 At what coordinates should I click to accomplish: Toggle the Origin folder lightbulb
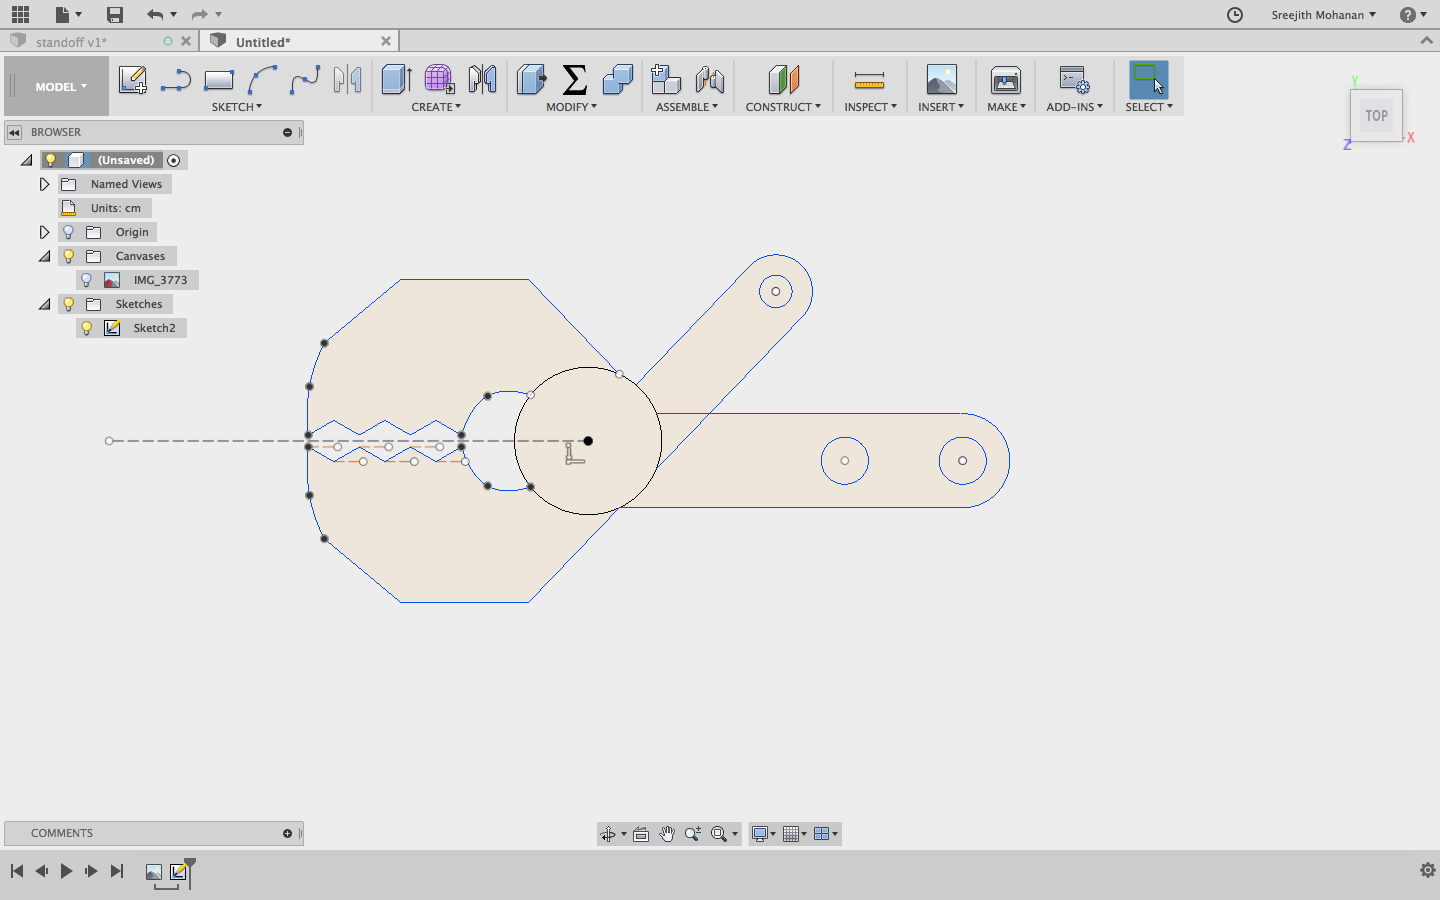click(69, 232)
